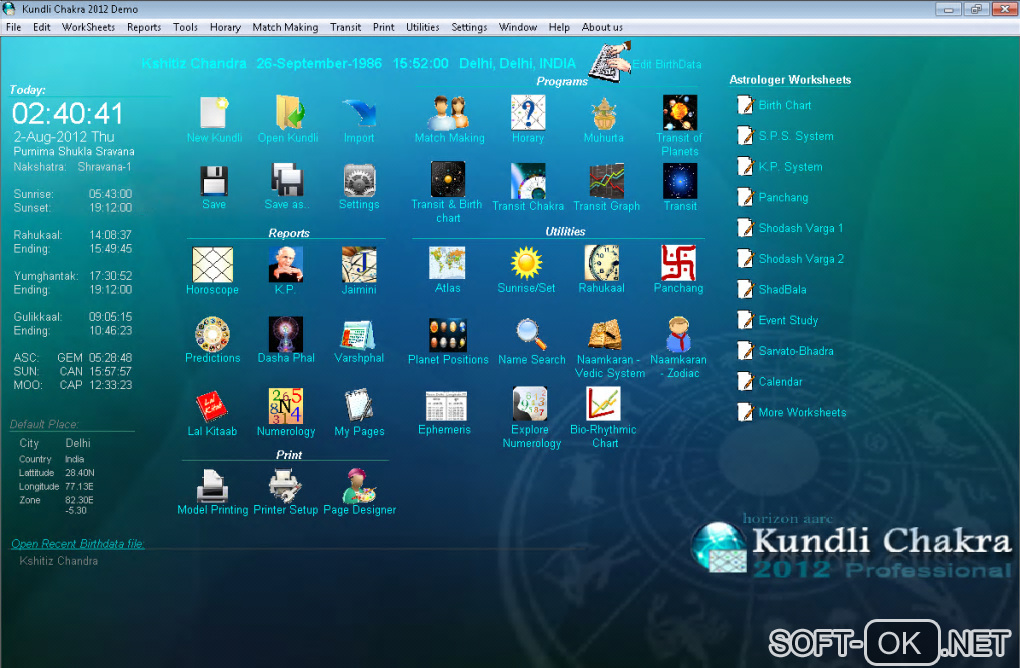Open Dasha Phal report
Viewport: 1020px width, 668px height.
(286, 334)
